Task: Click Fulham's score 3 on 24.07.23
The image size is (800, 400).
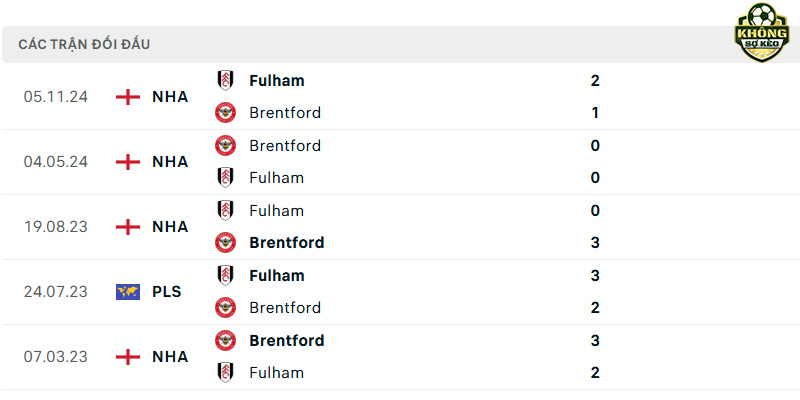Action: click(x=595, y=276)
